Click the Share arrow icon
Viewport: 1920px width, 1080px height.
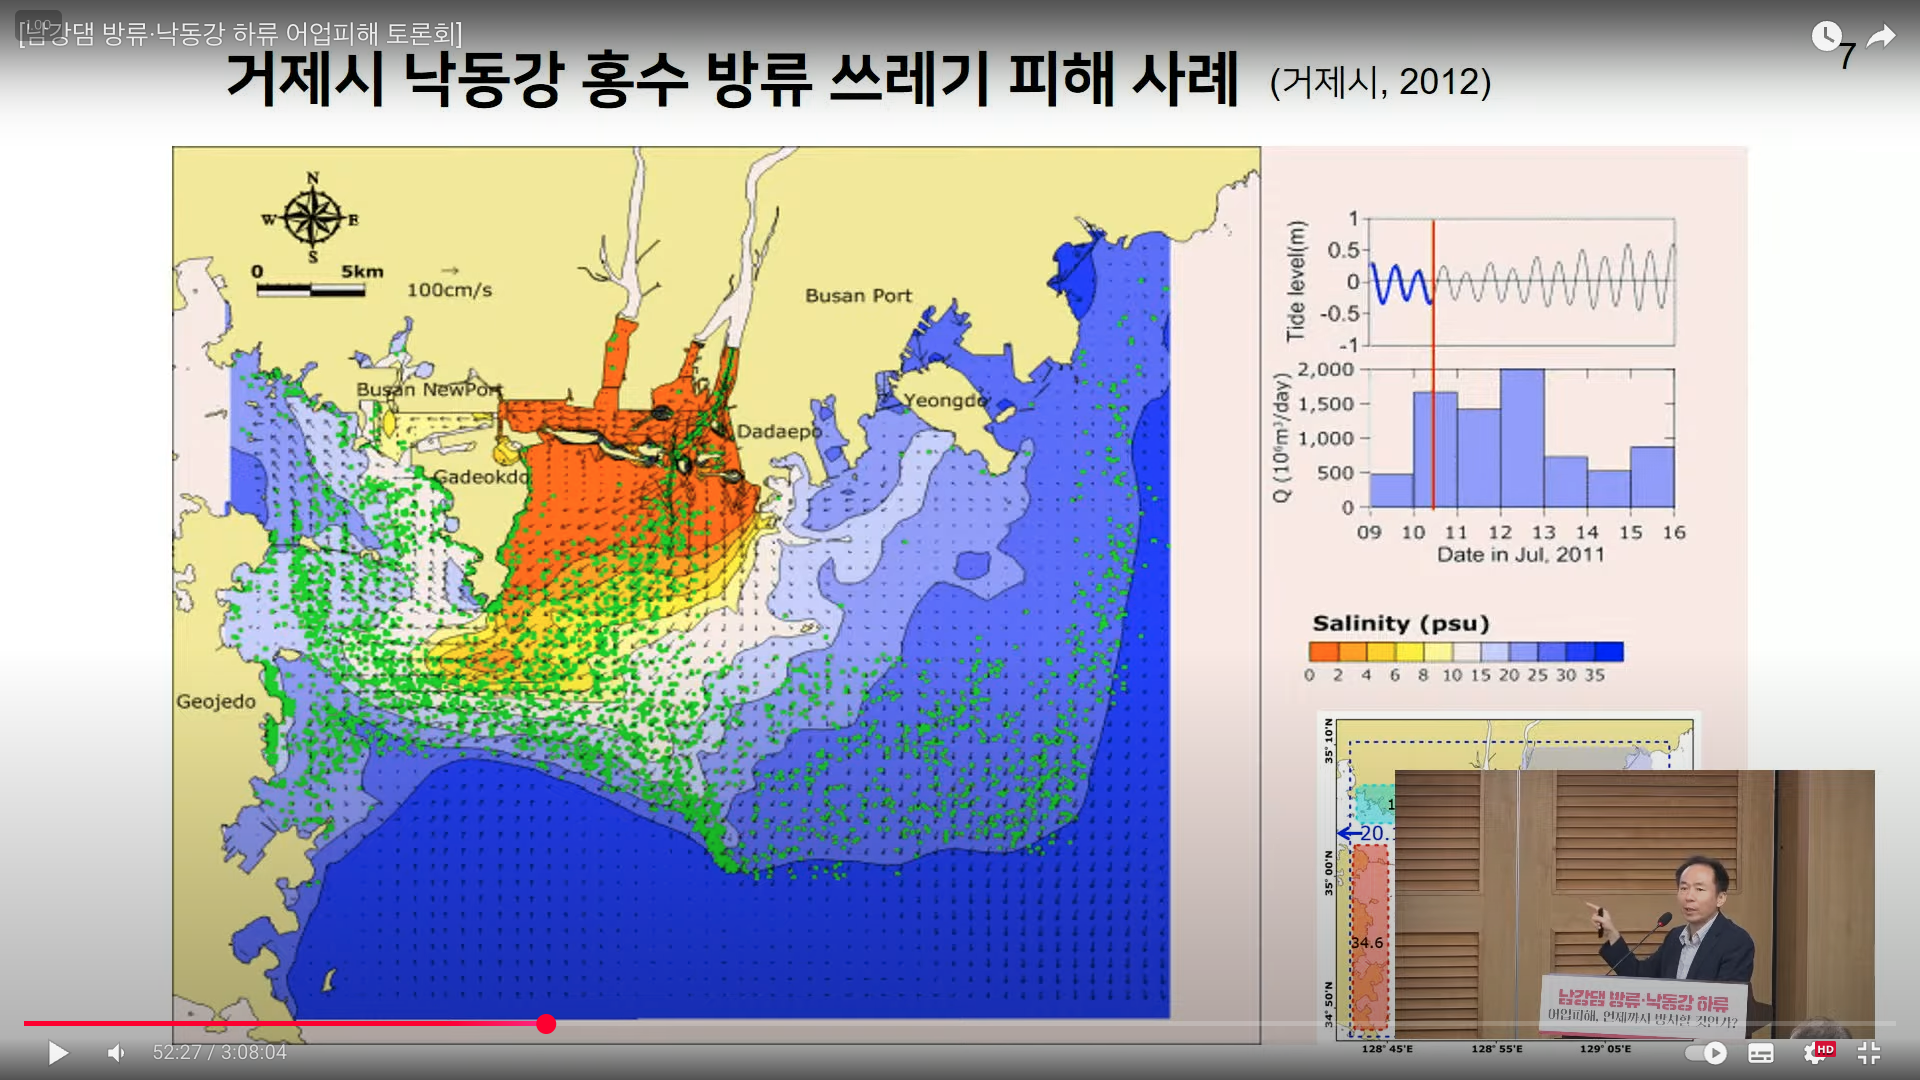[1881, 37]
